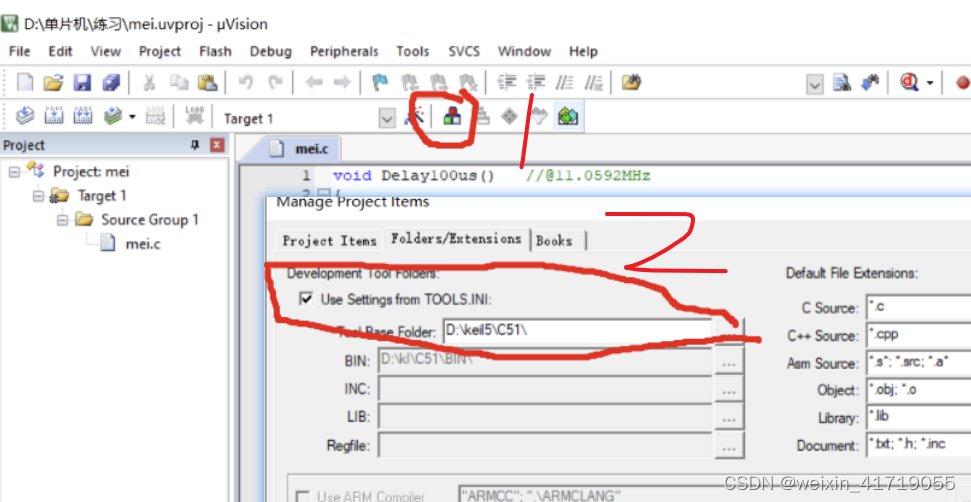Open the Target 1 selection dropdown
The width and height of the screenshot is (971, 502).
click(x=387, y=118)
